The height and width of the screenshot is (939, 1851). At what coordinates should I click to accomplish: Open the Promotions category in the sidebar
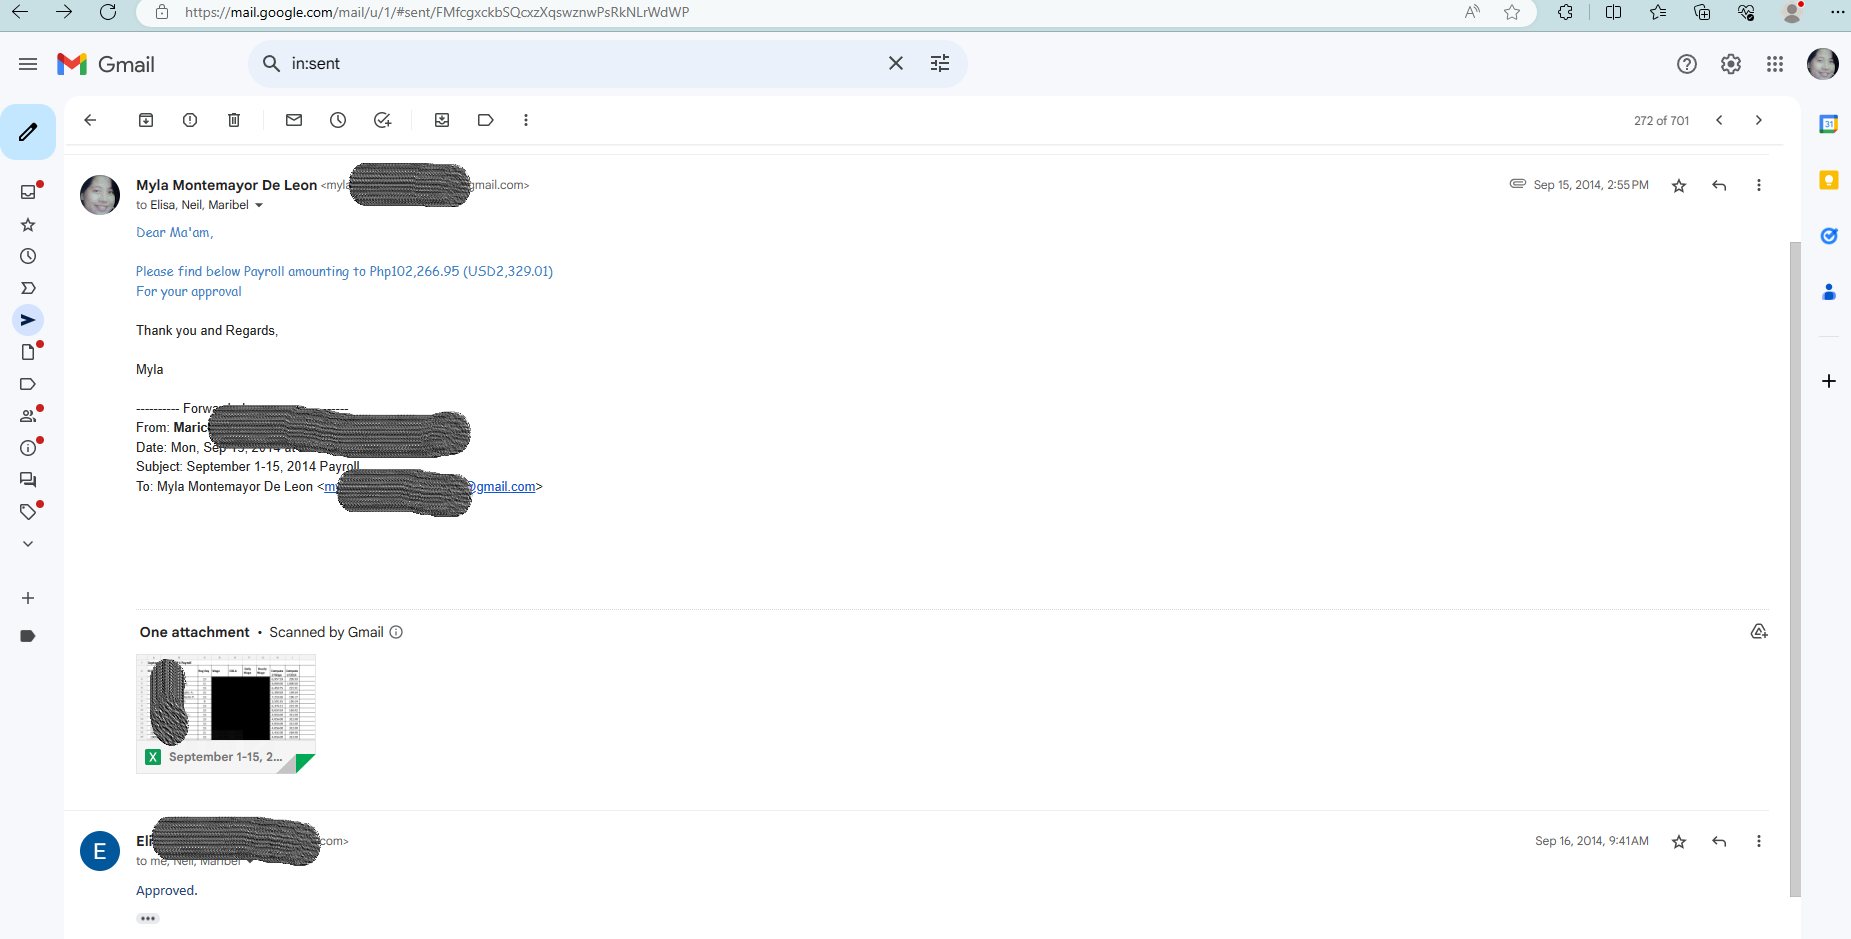click(28, 512)
